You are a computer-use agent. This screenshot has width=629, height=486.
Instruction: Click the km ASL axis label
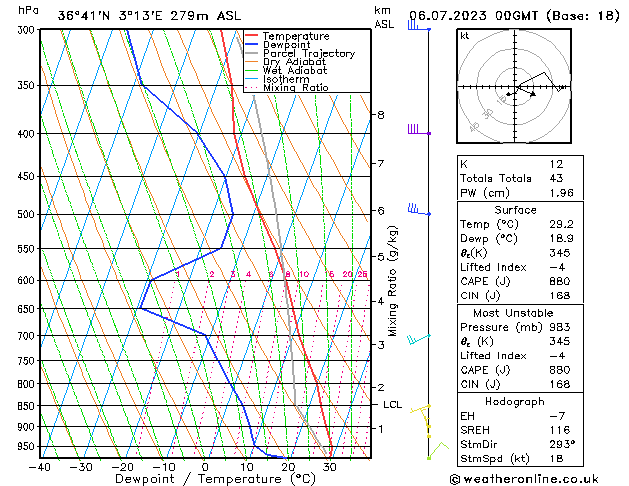coord(384,17)
